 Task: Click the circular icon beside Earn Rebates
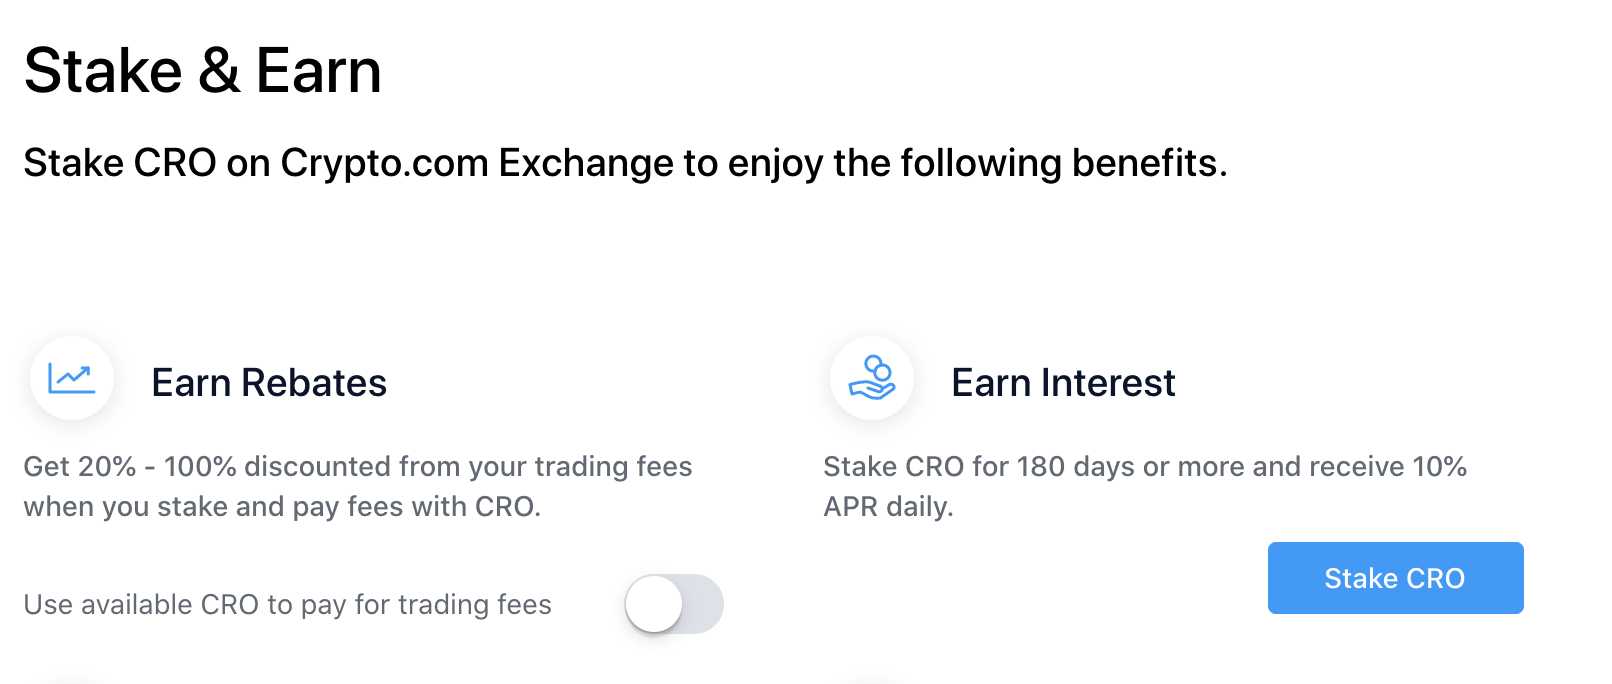[71, 378]
